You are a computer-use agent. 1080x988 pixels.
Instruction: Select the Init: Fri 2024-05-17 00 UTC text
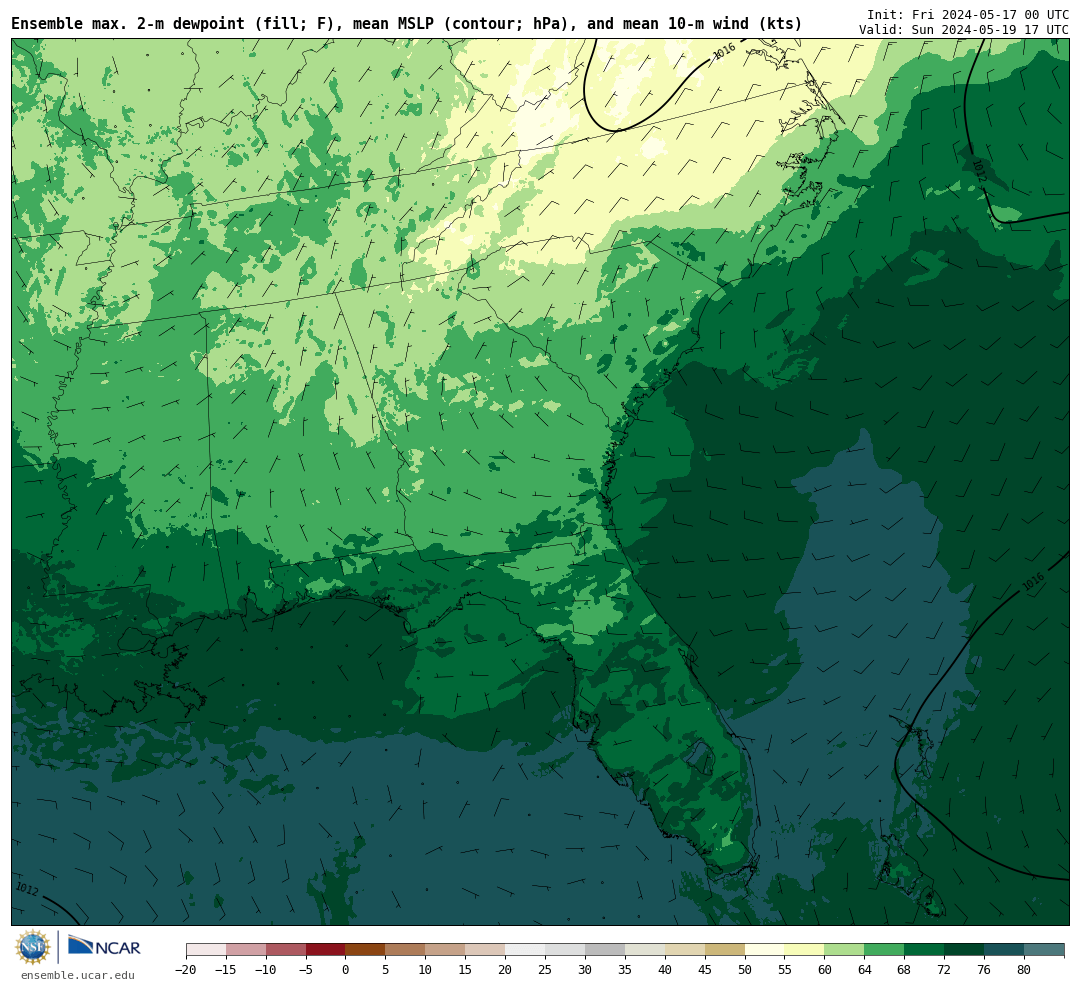[x=968, y=14]
